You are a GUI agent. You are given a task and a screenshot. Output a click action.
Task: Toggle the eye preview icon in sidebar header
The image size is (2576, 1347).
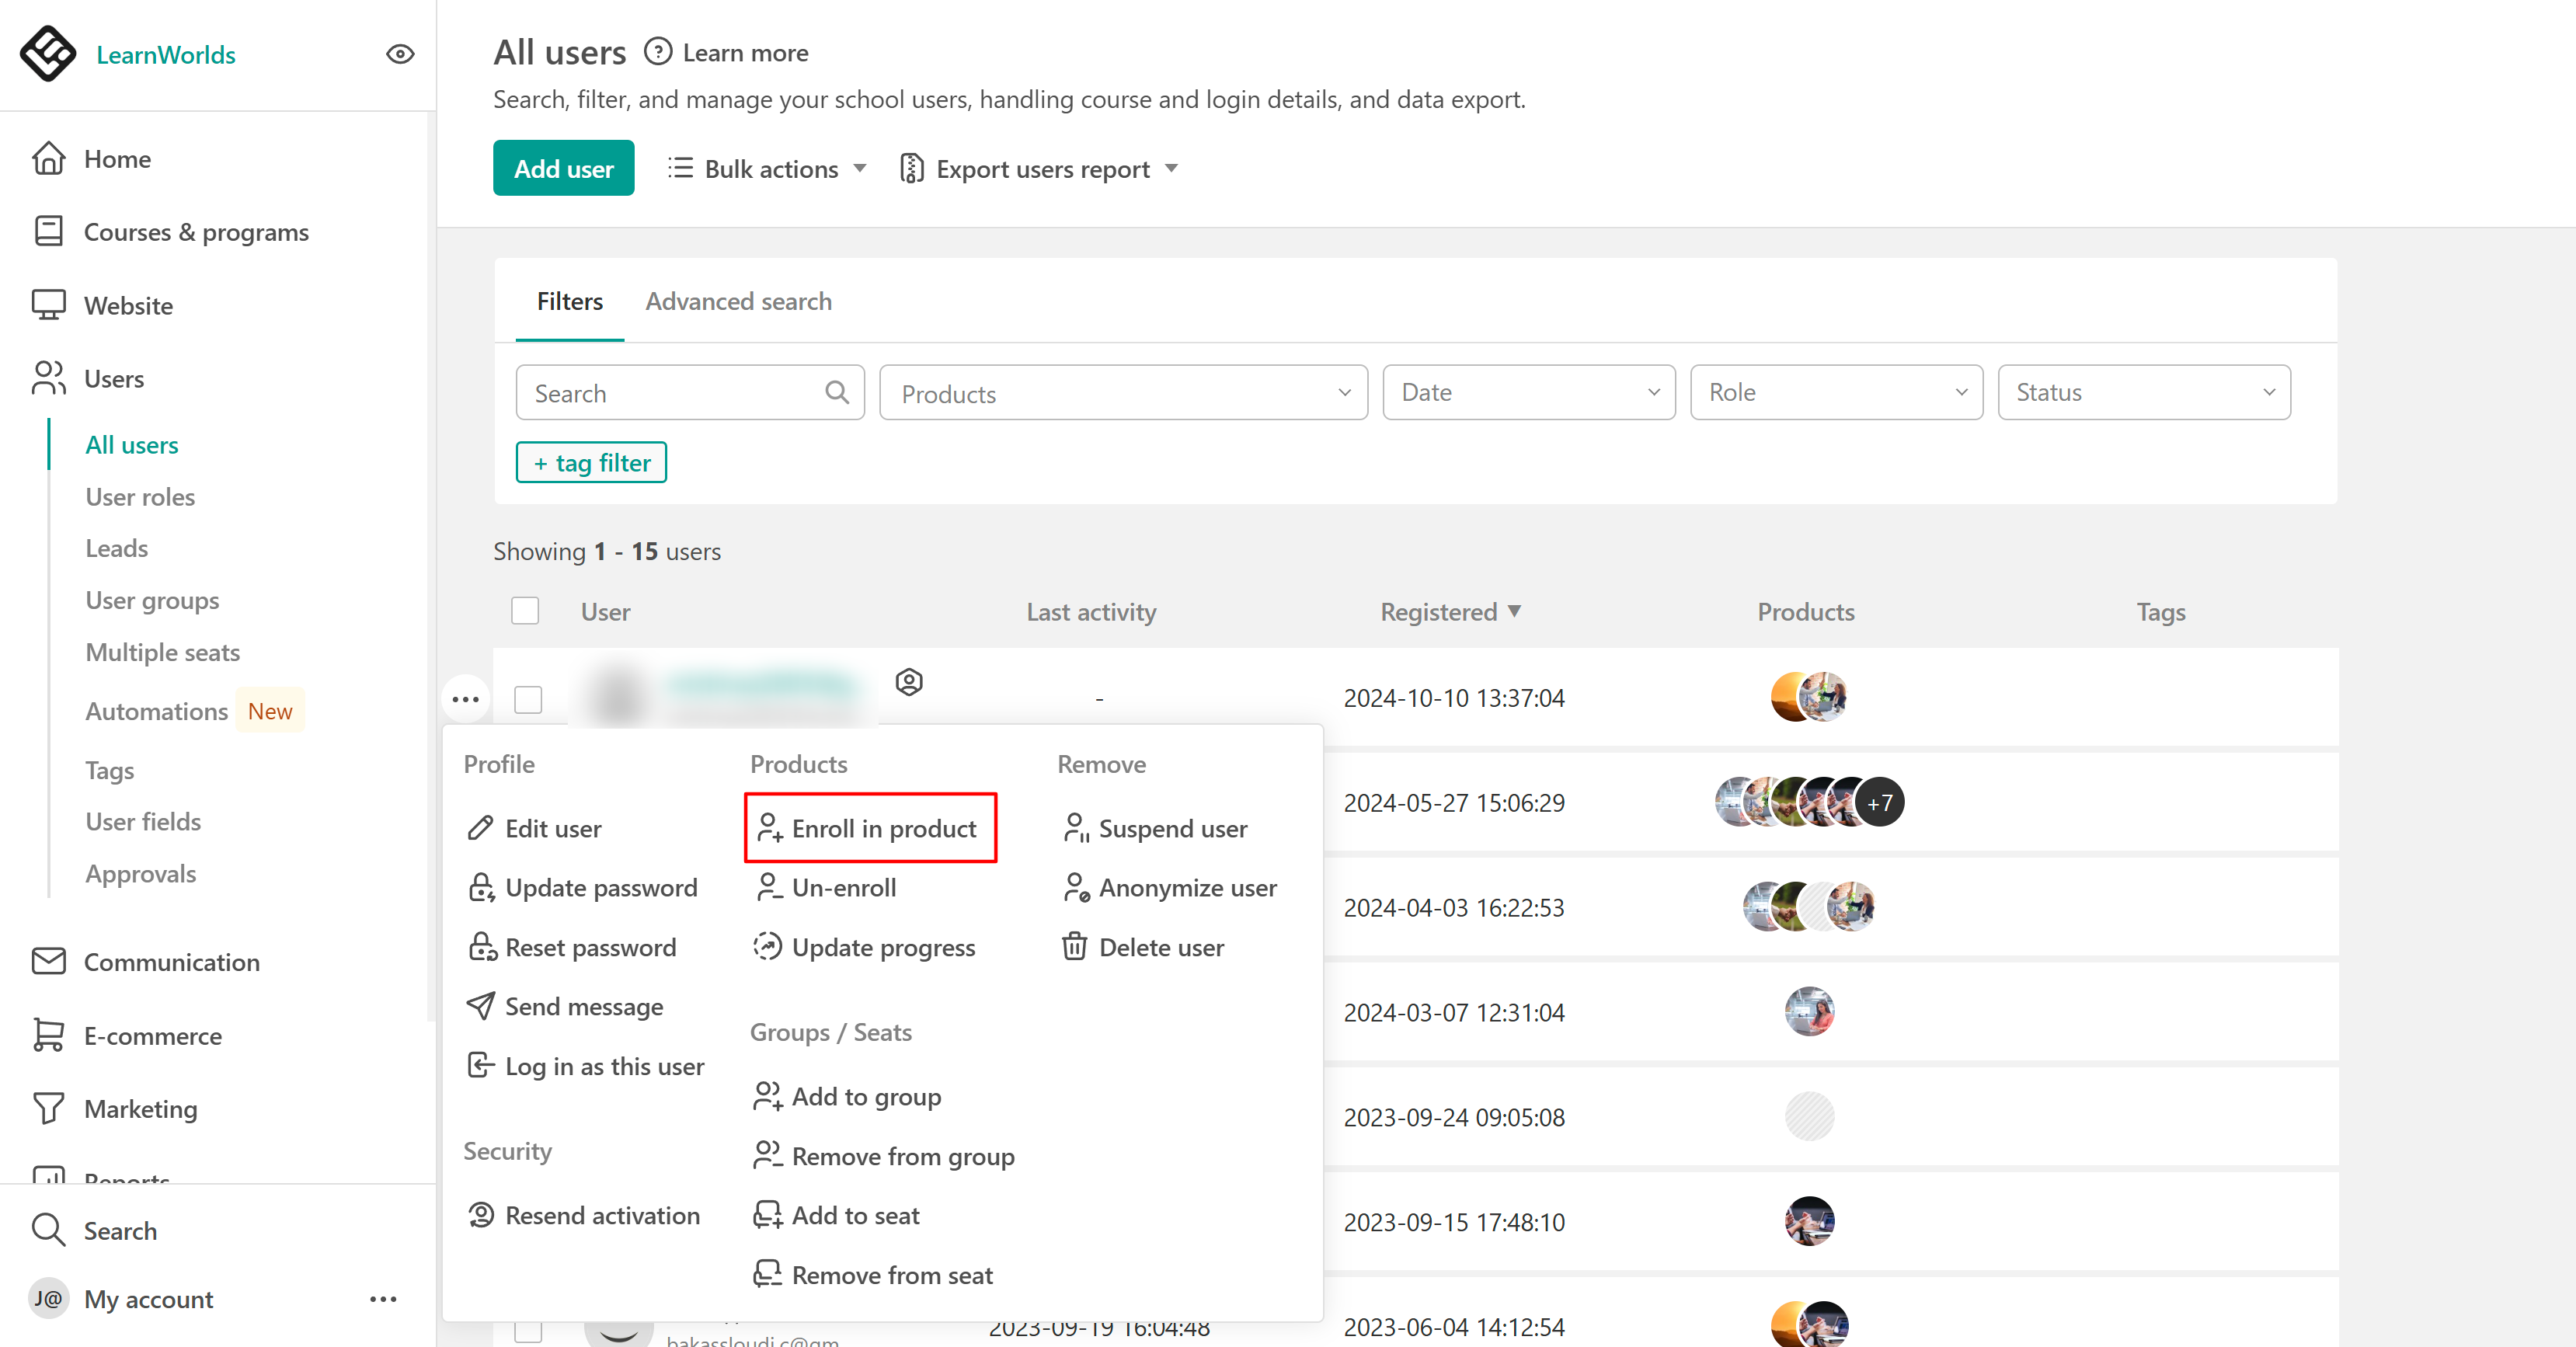[x=400, y=54]
